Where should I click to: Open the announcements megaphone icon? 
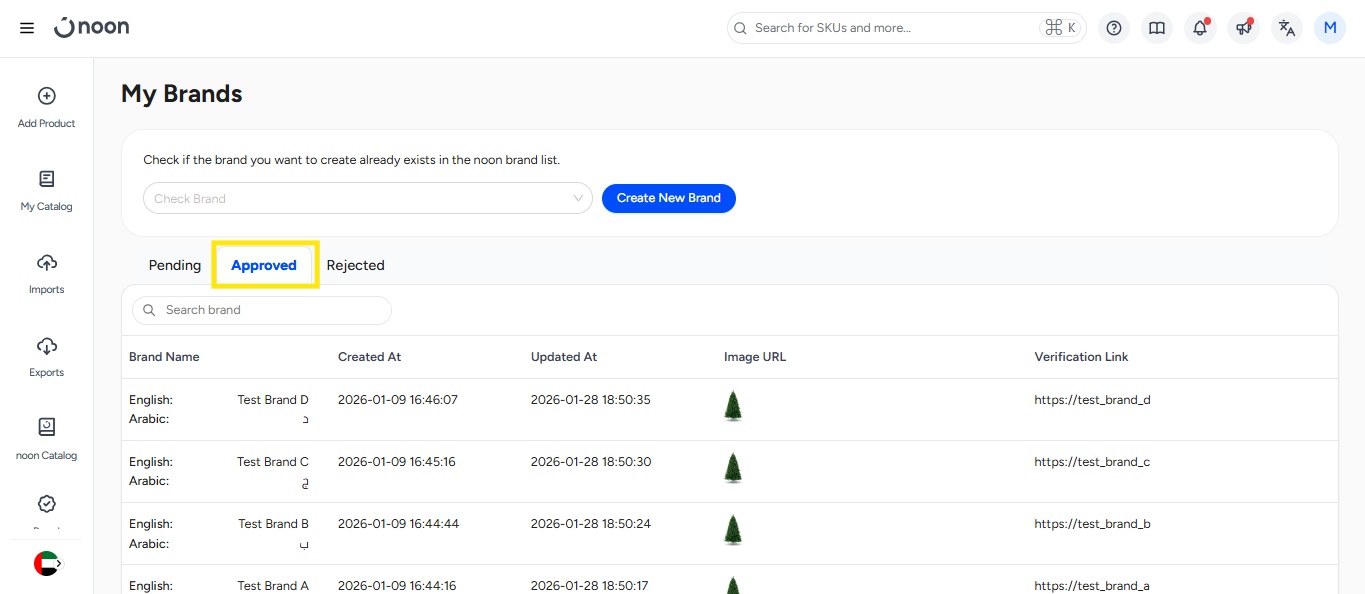(x=1243, y=28)
